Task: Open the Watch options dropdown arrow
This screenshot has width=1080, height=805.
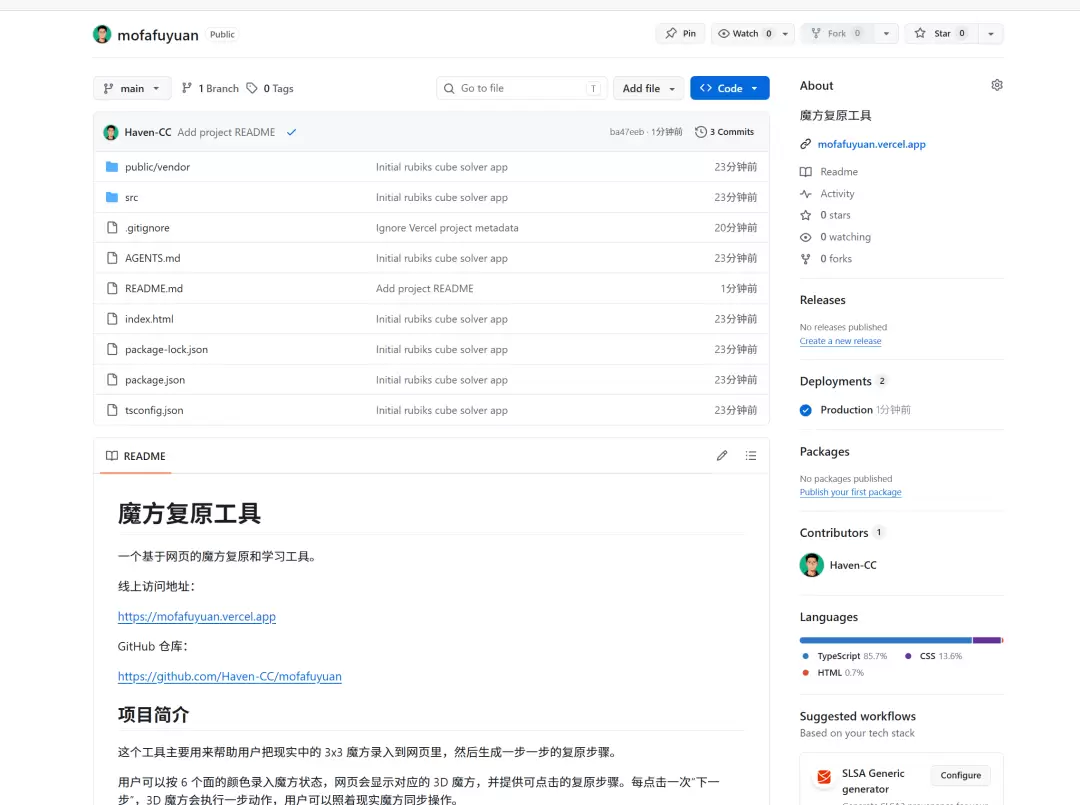Action: [x=785, y=33]
